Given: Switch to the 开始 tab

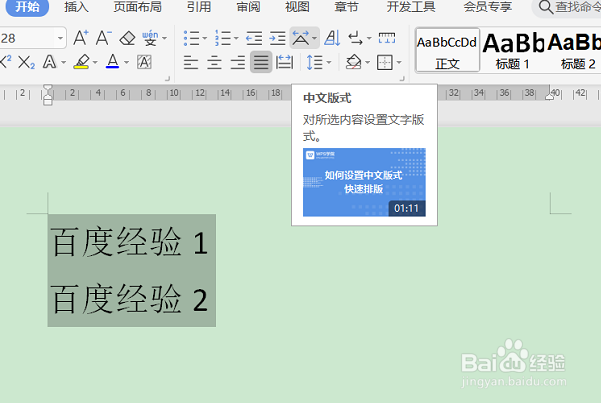Looking at the screenshot, I should click(x=27, y=7).
